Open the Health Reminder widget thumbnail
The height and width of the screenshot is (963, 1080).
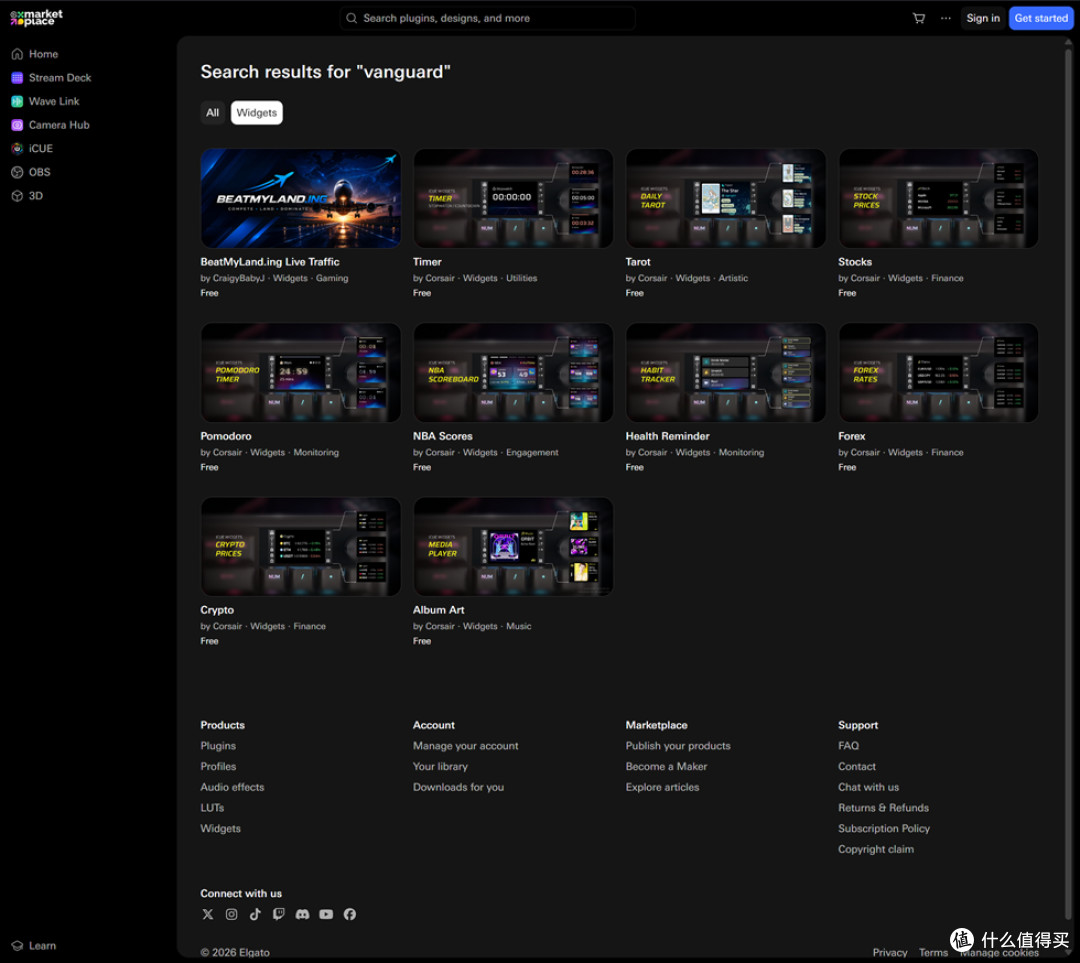point(725,373)
